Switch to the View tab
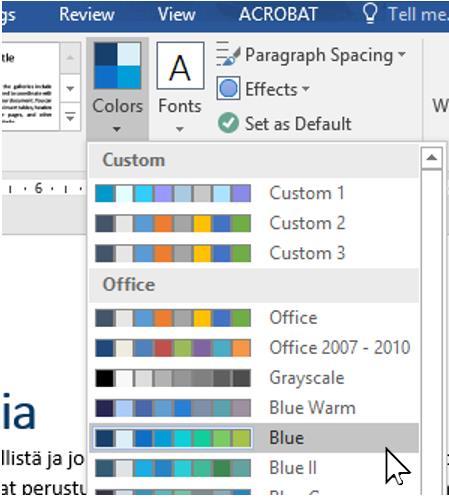This screenshot has height=499, width=449. pyautogui.click(x=177, y=14)
